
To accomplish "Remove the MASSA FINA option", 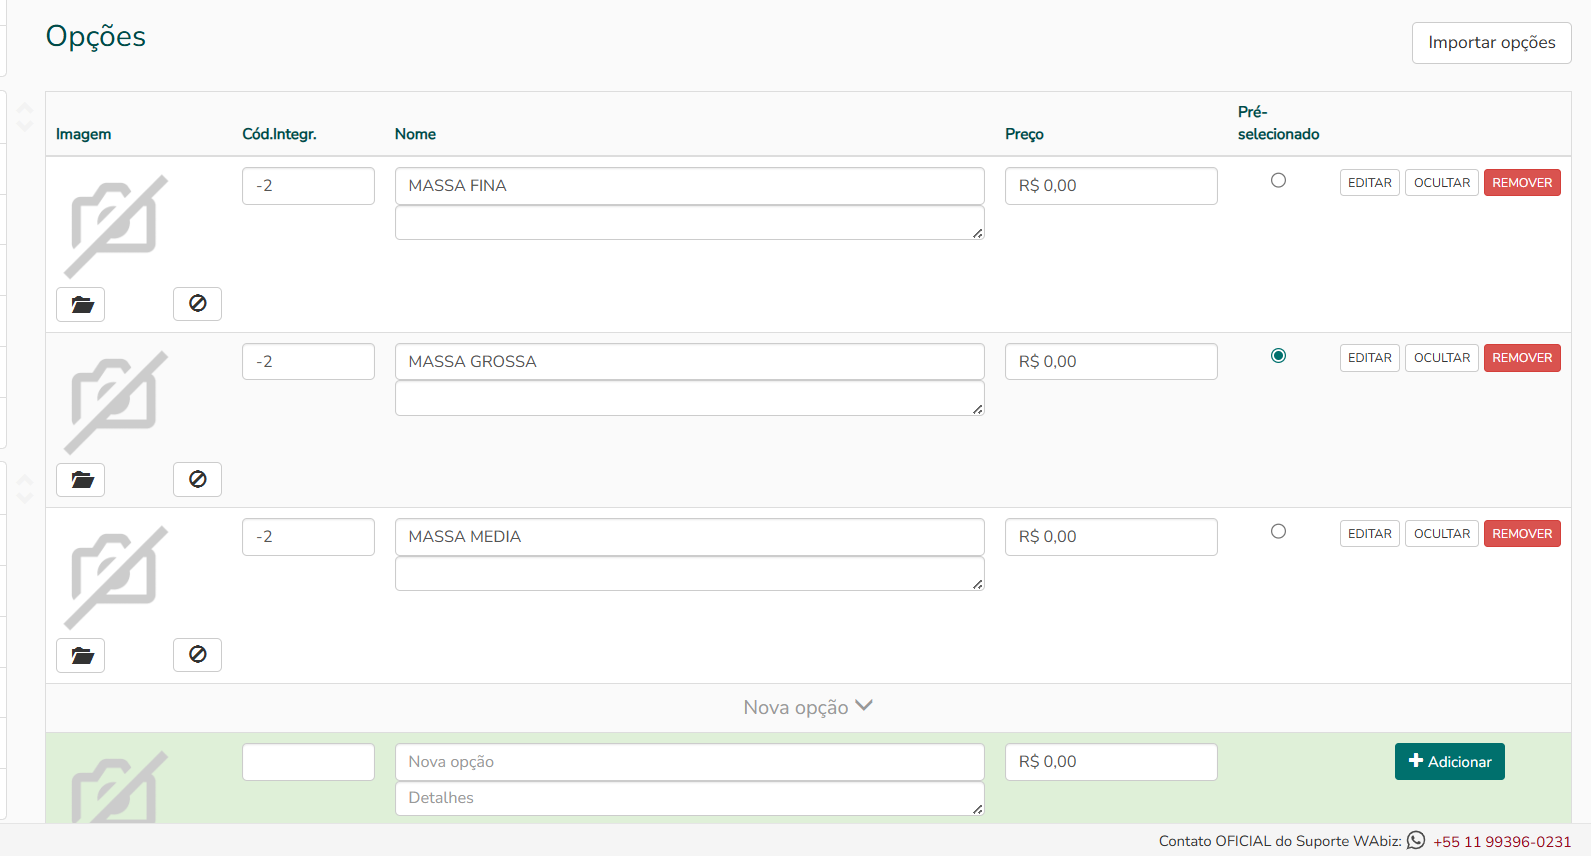I will click(x=1522, y=183).
